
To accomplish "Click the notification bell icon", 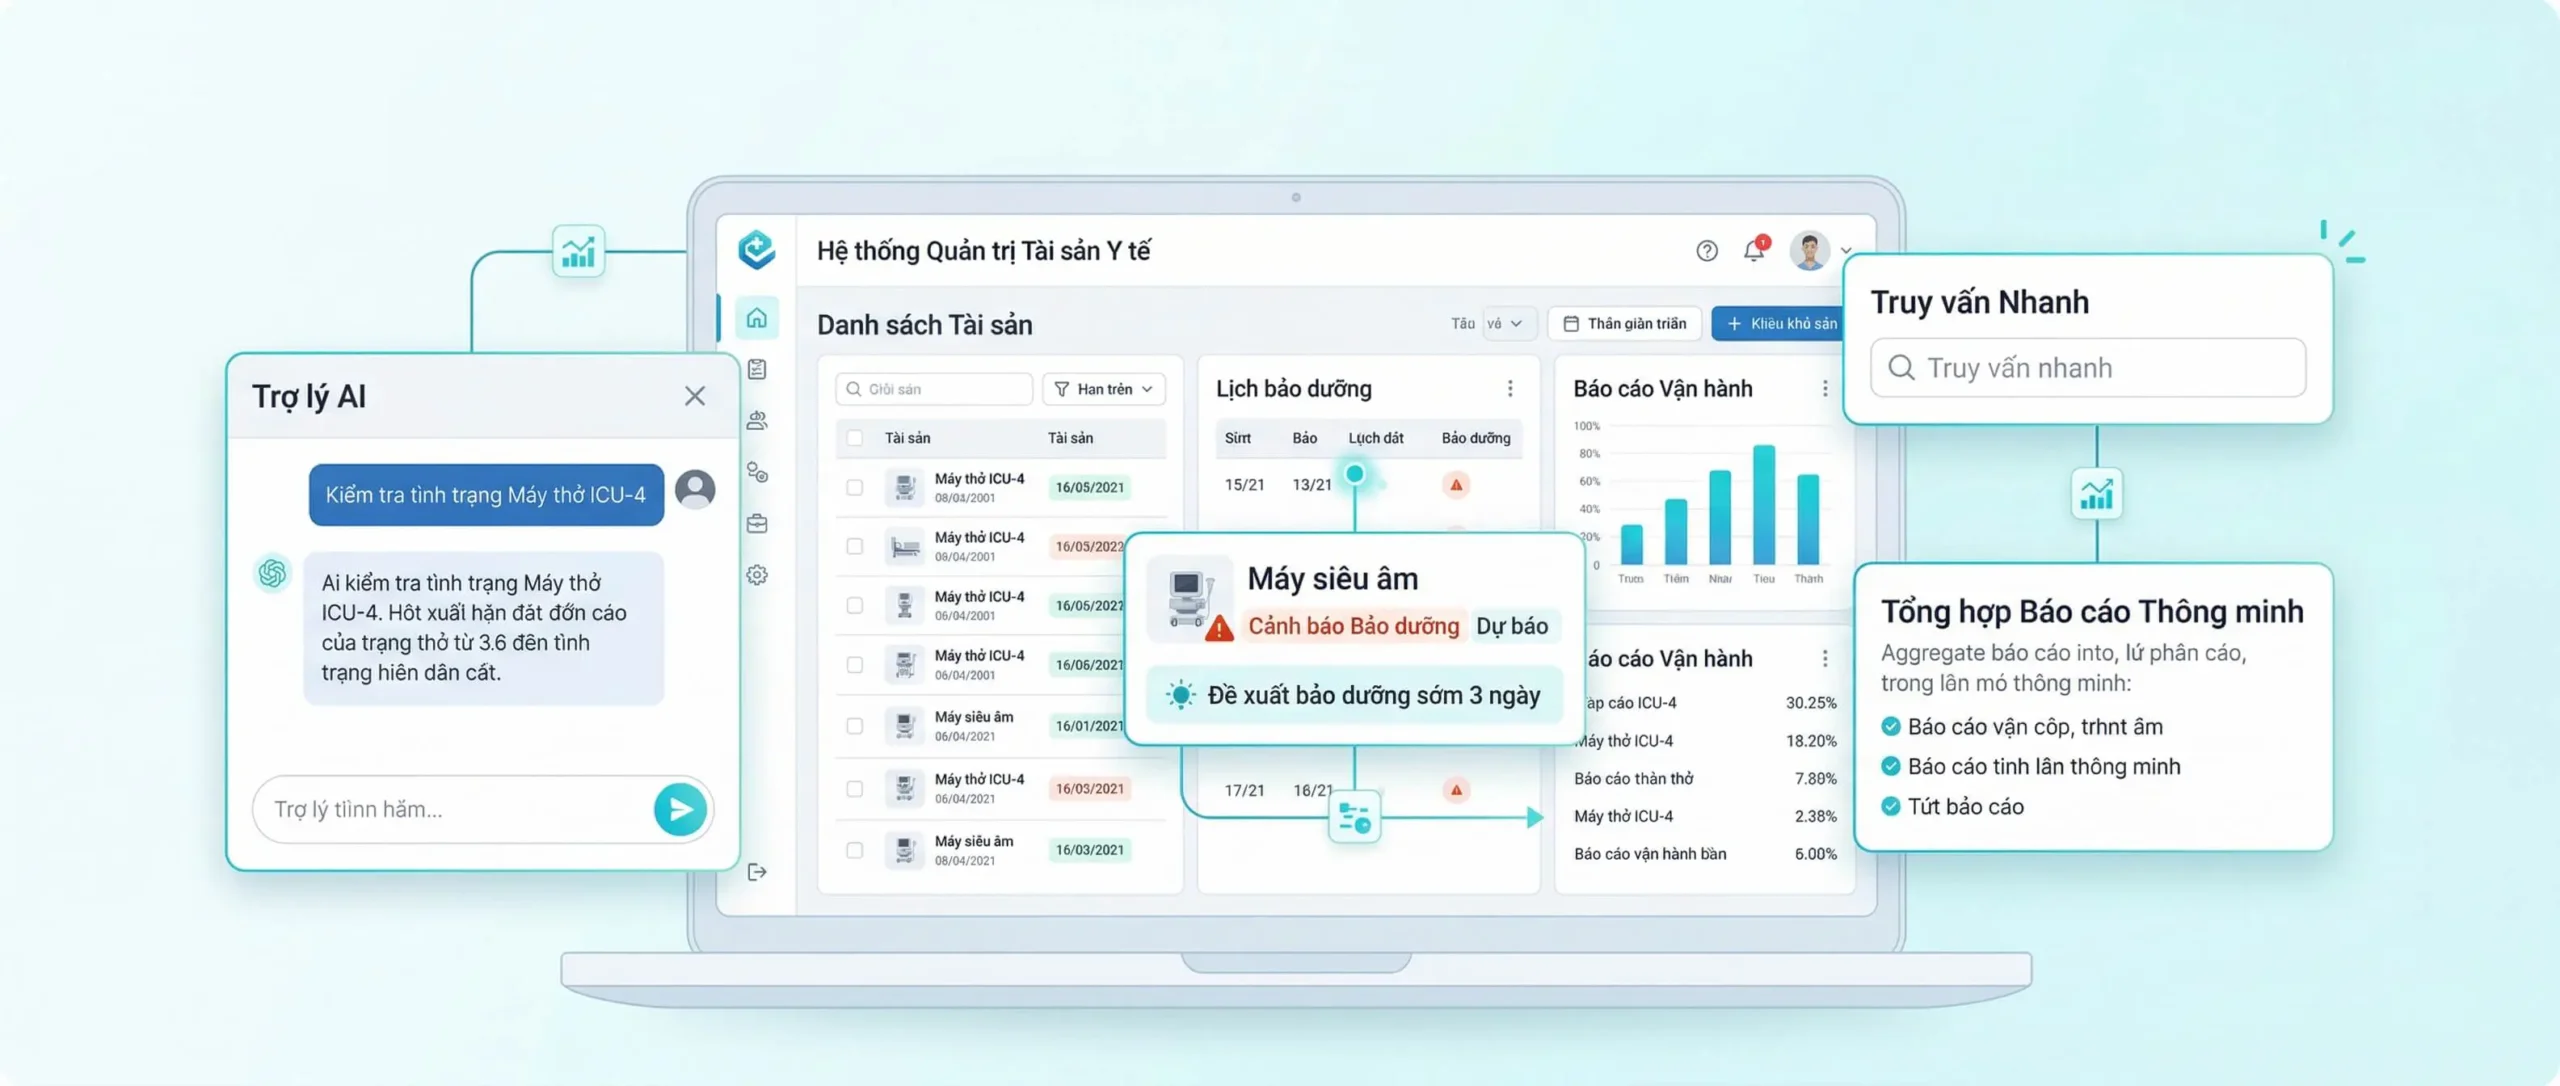I will tap(1754, 250).
